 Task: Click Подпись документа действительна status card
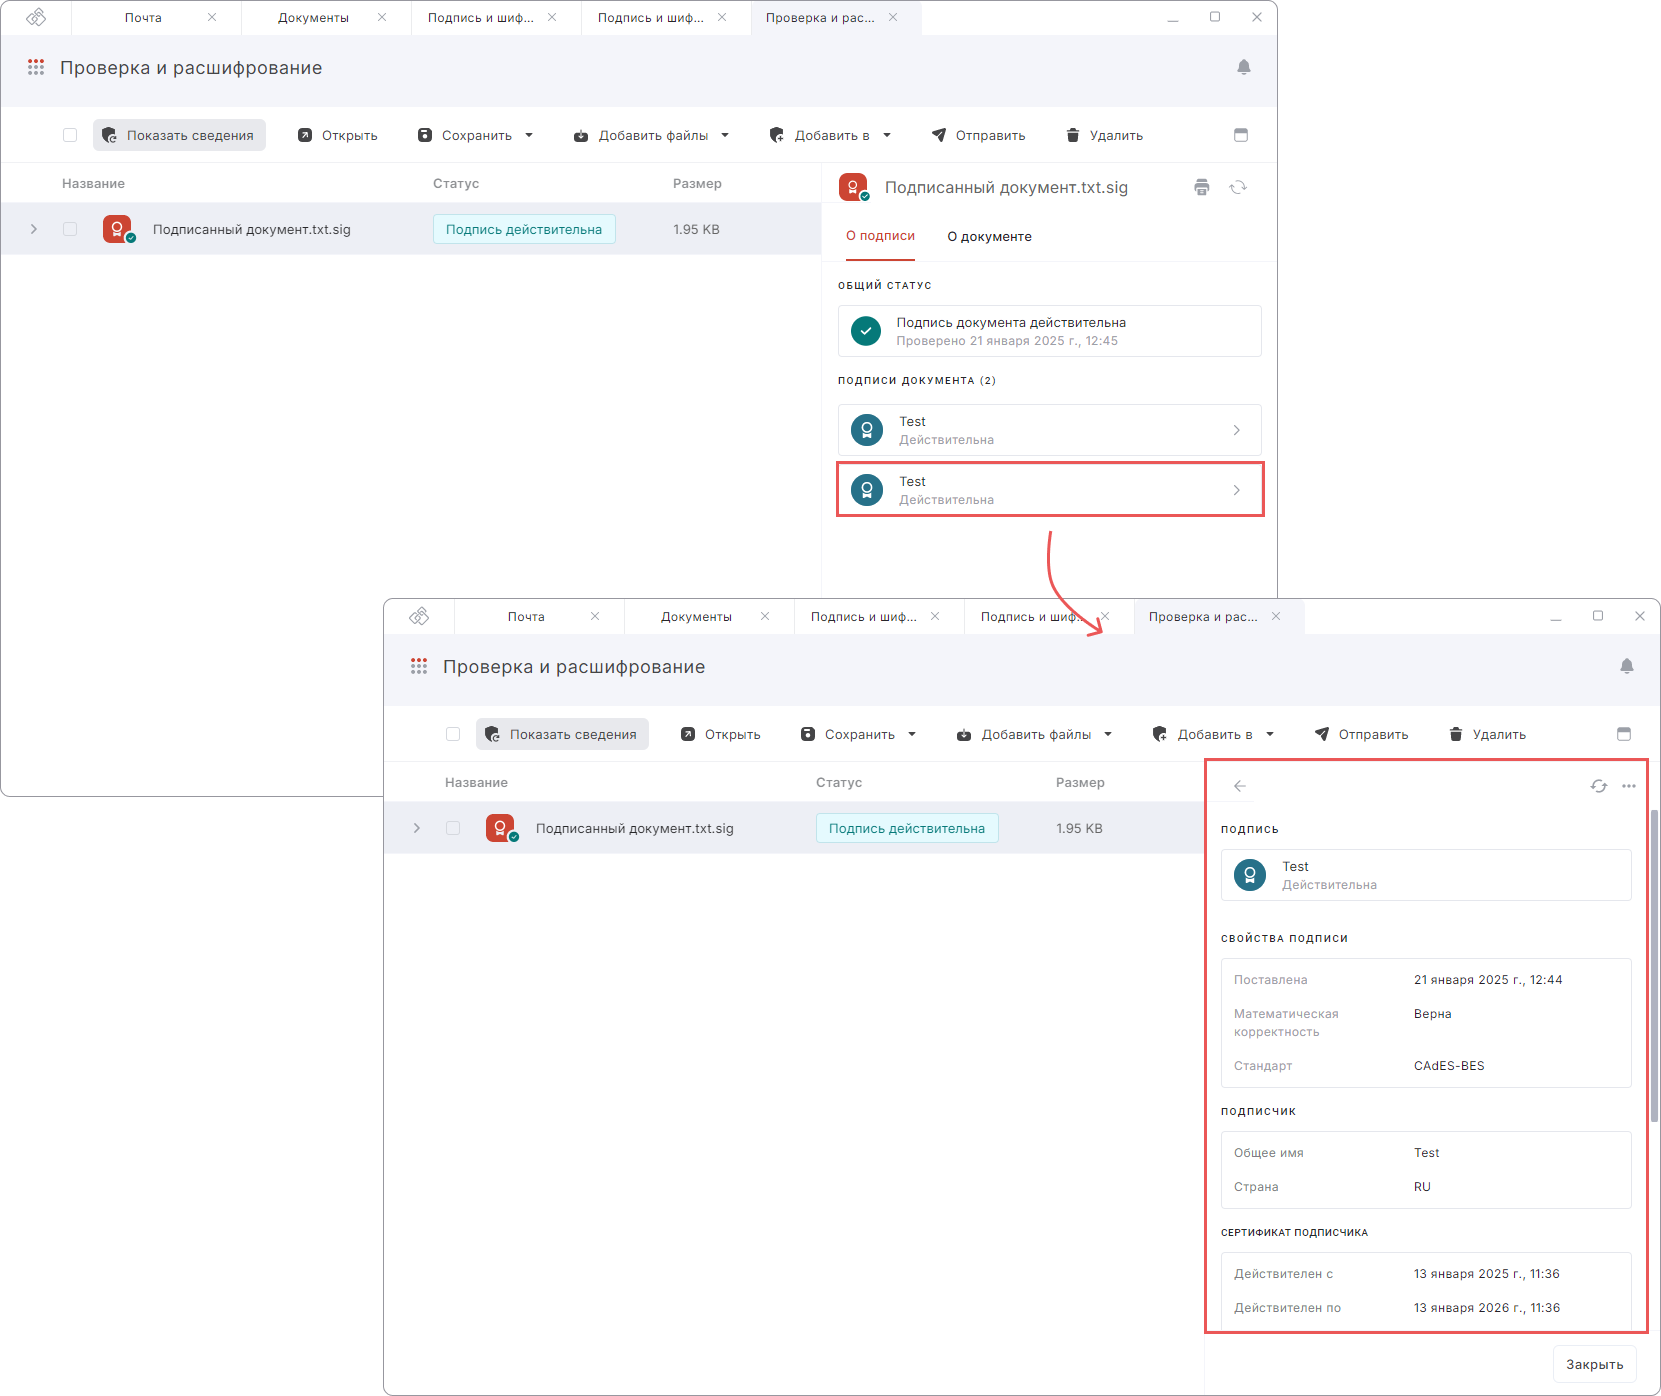tap(1049, 331)
